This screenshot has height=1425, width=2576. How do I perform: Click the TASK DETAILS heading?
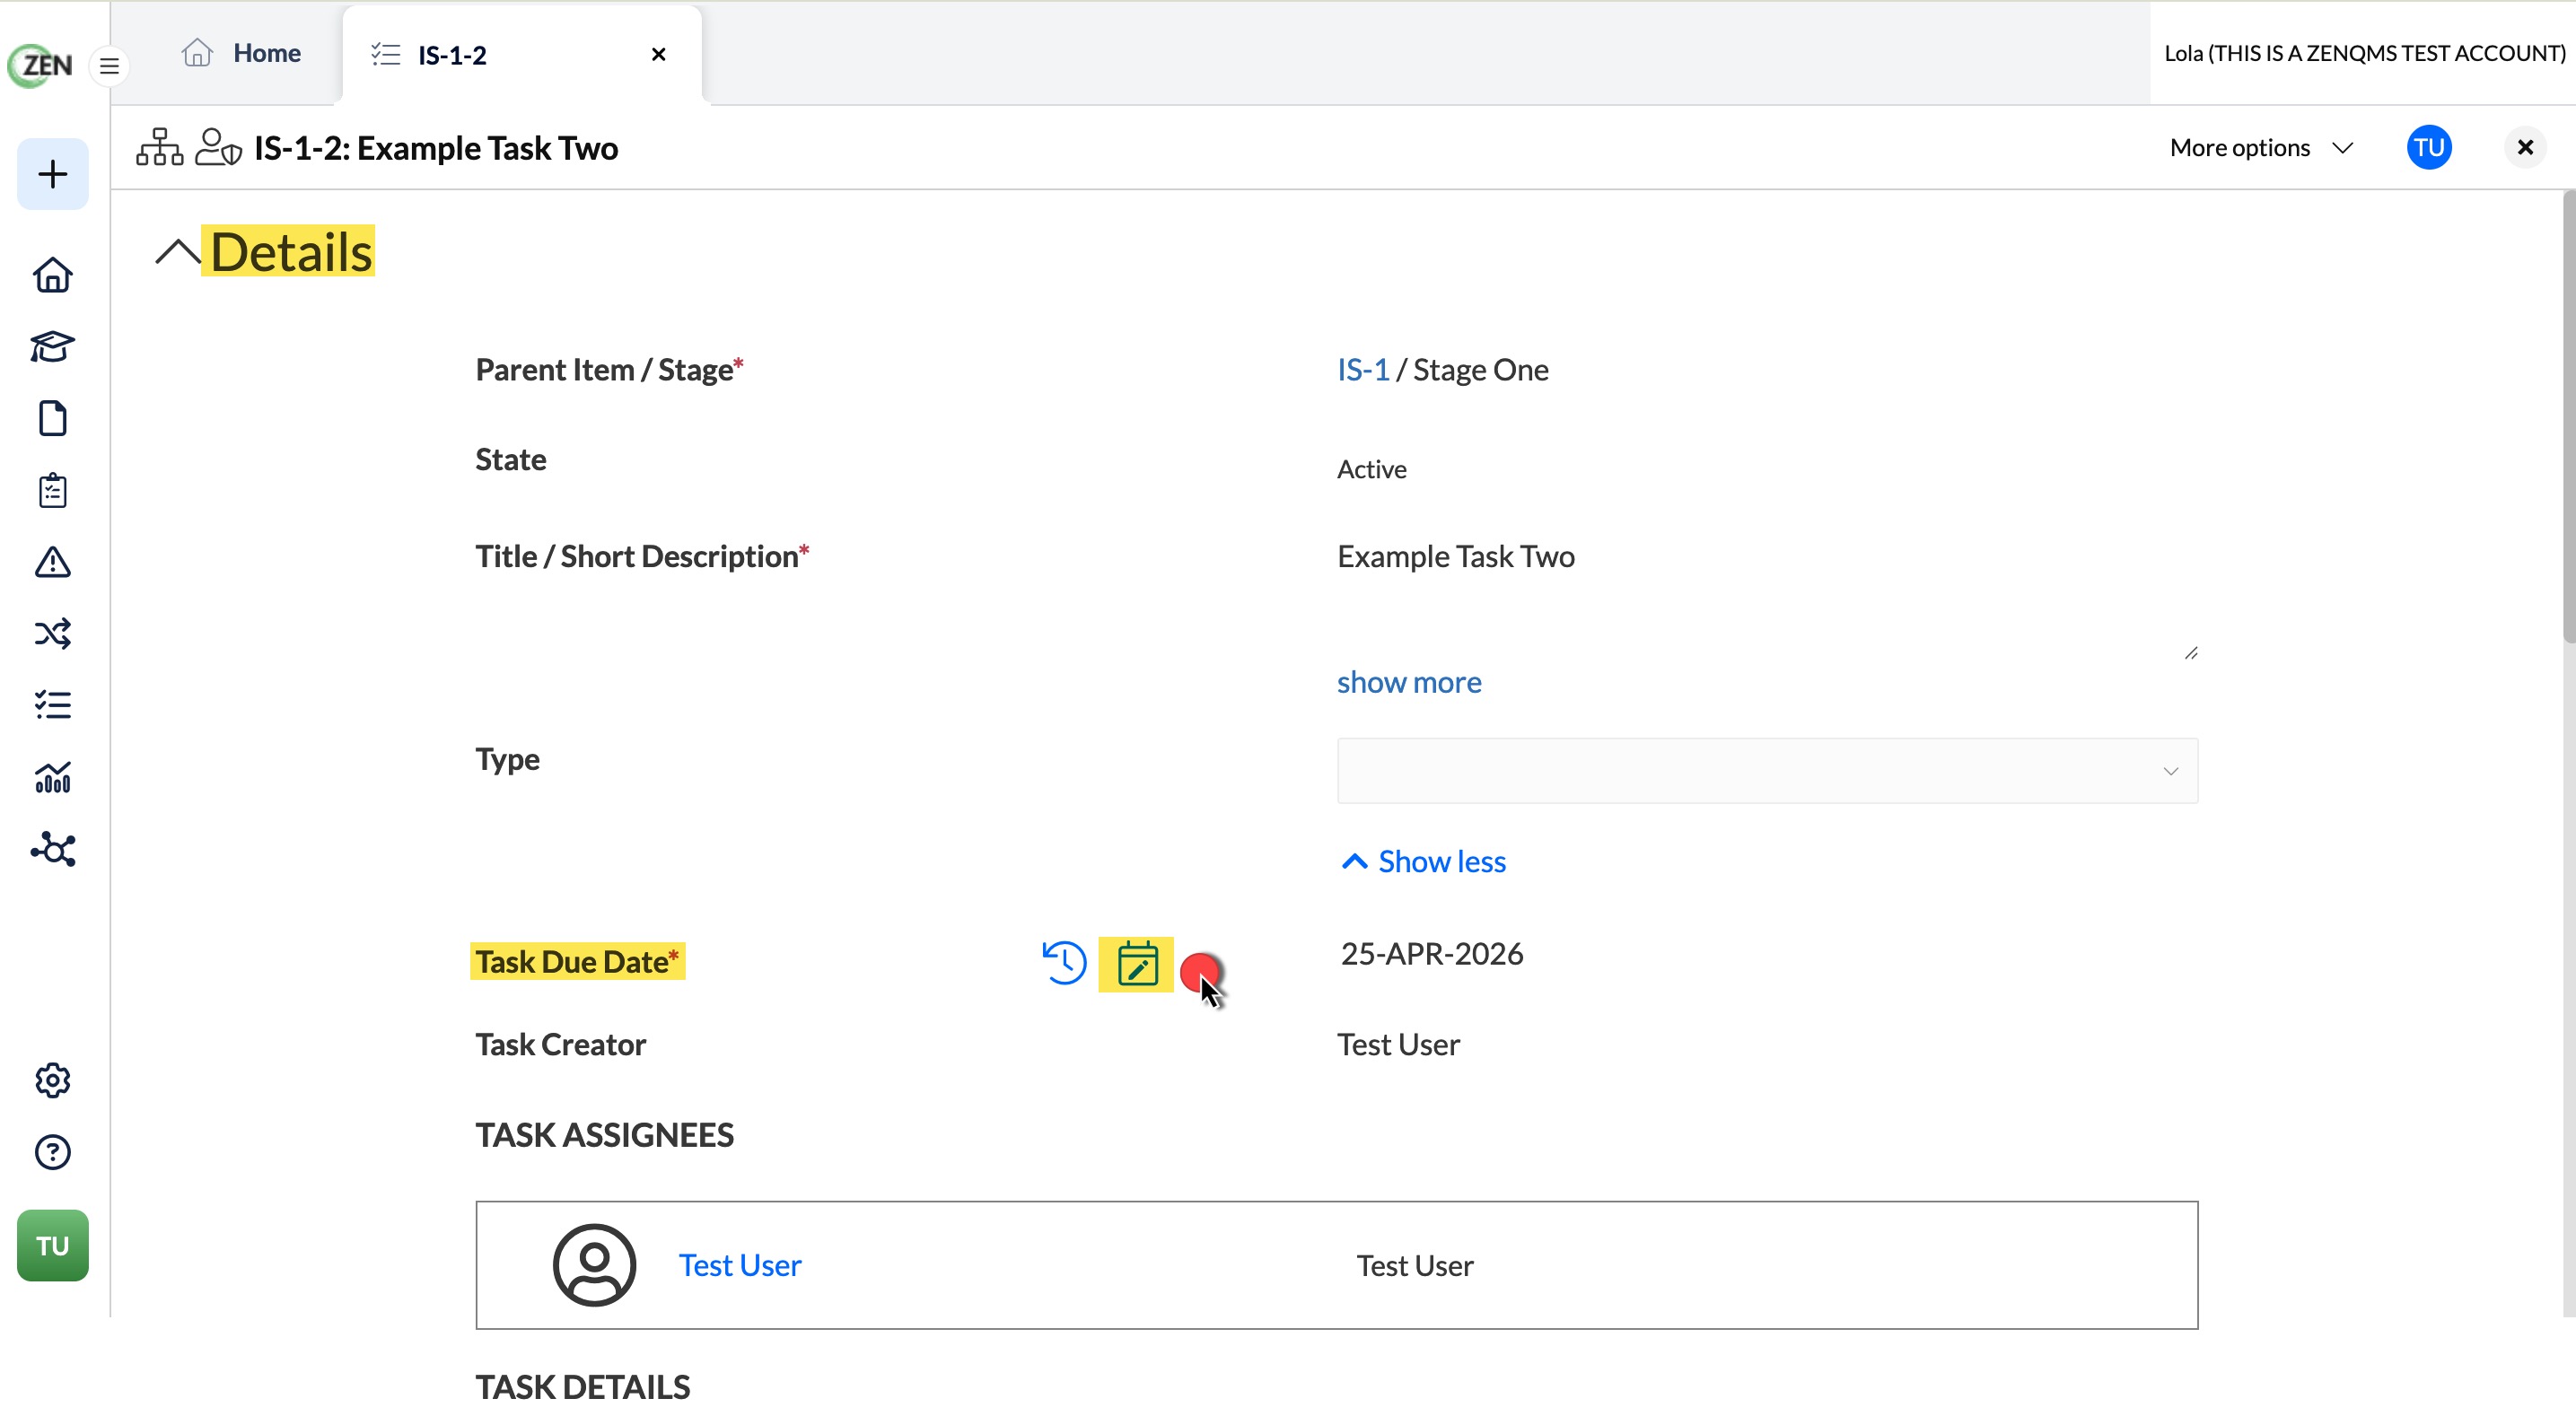point(582,1387)
